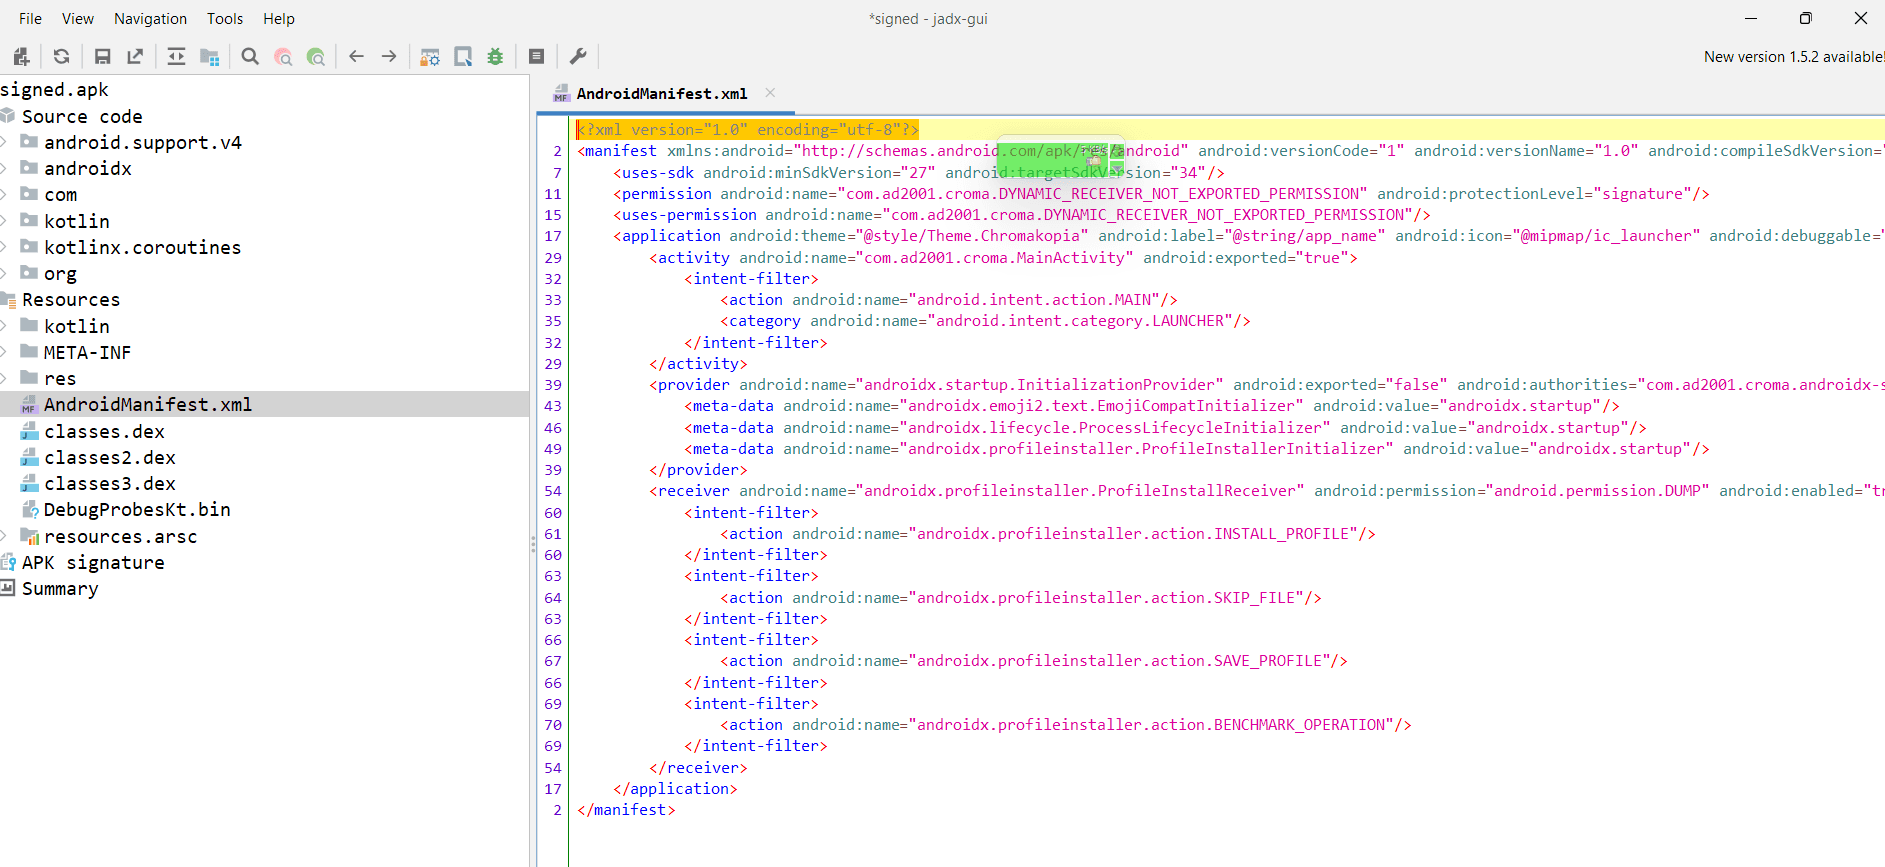Click the closing </manifest> tag

coord(626,810)
